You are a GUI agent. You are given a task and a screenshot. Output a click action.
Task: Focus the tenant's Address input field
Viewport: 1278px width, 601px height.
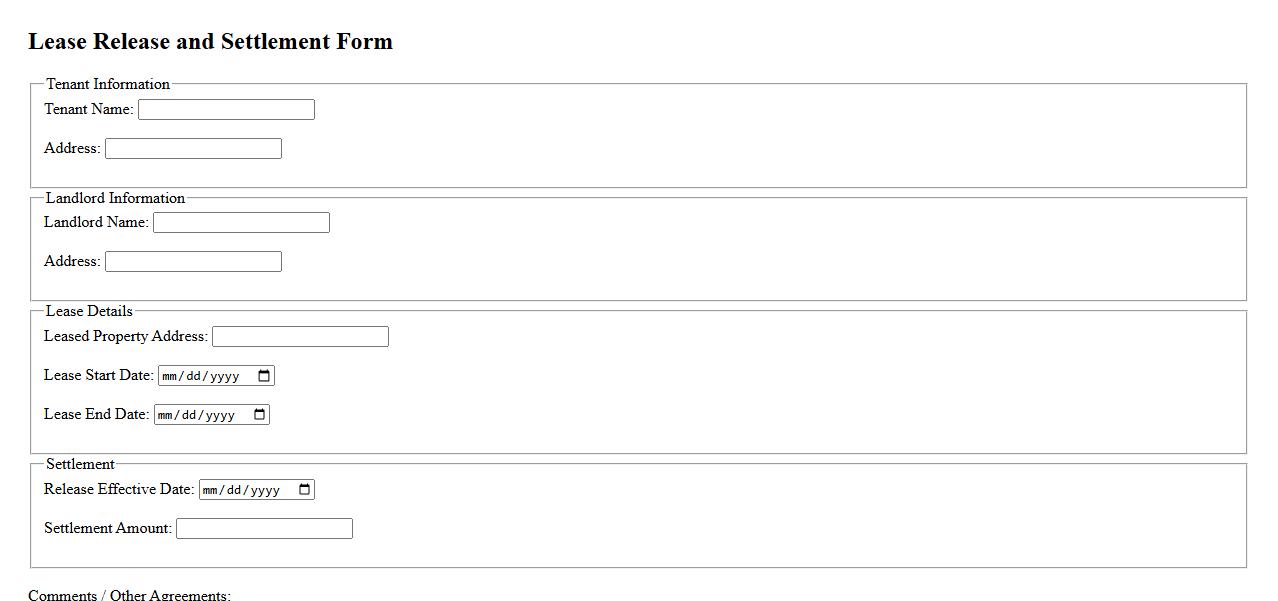(193, 149)
